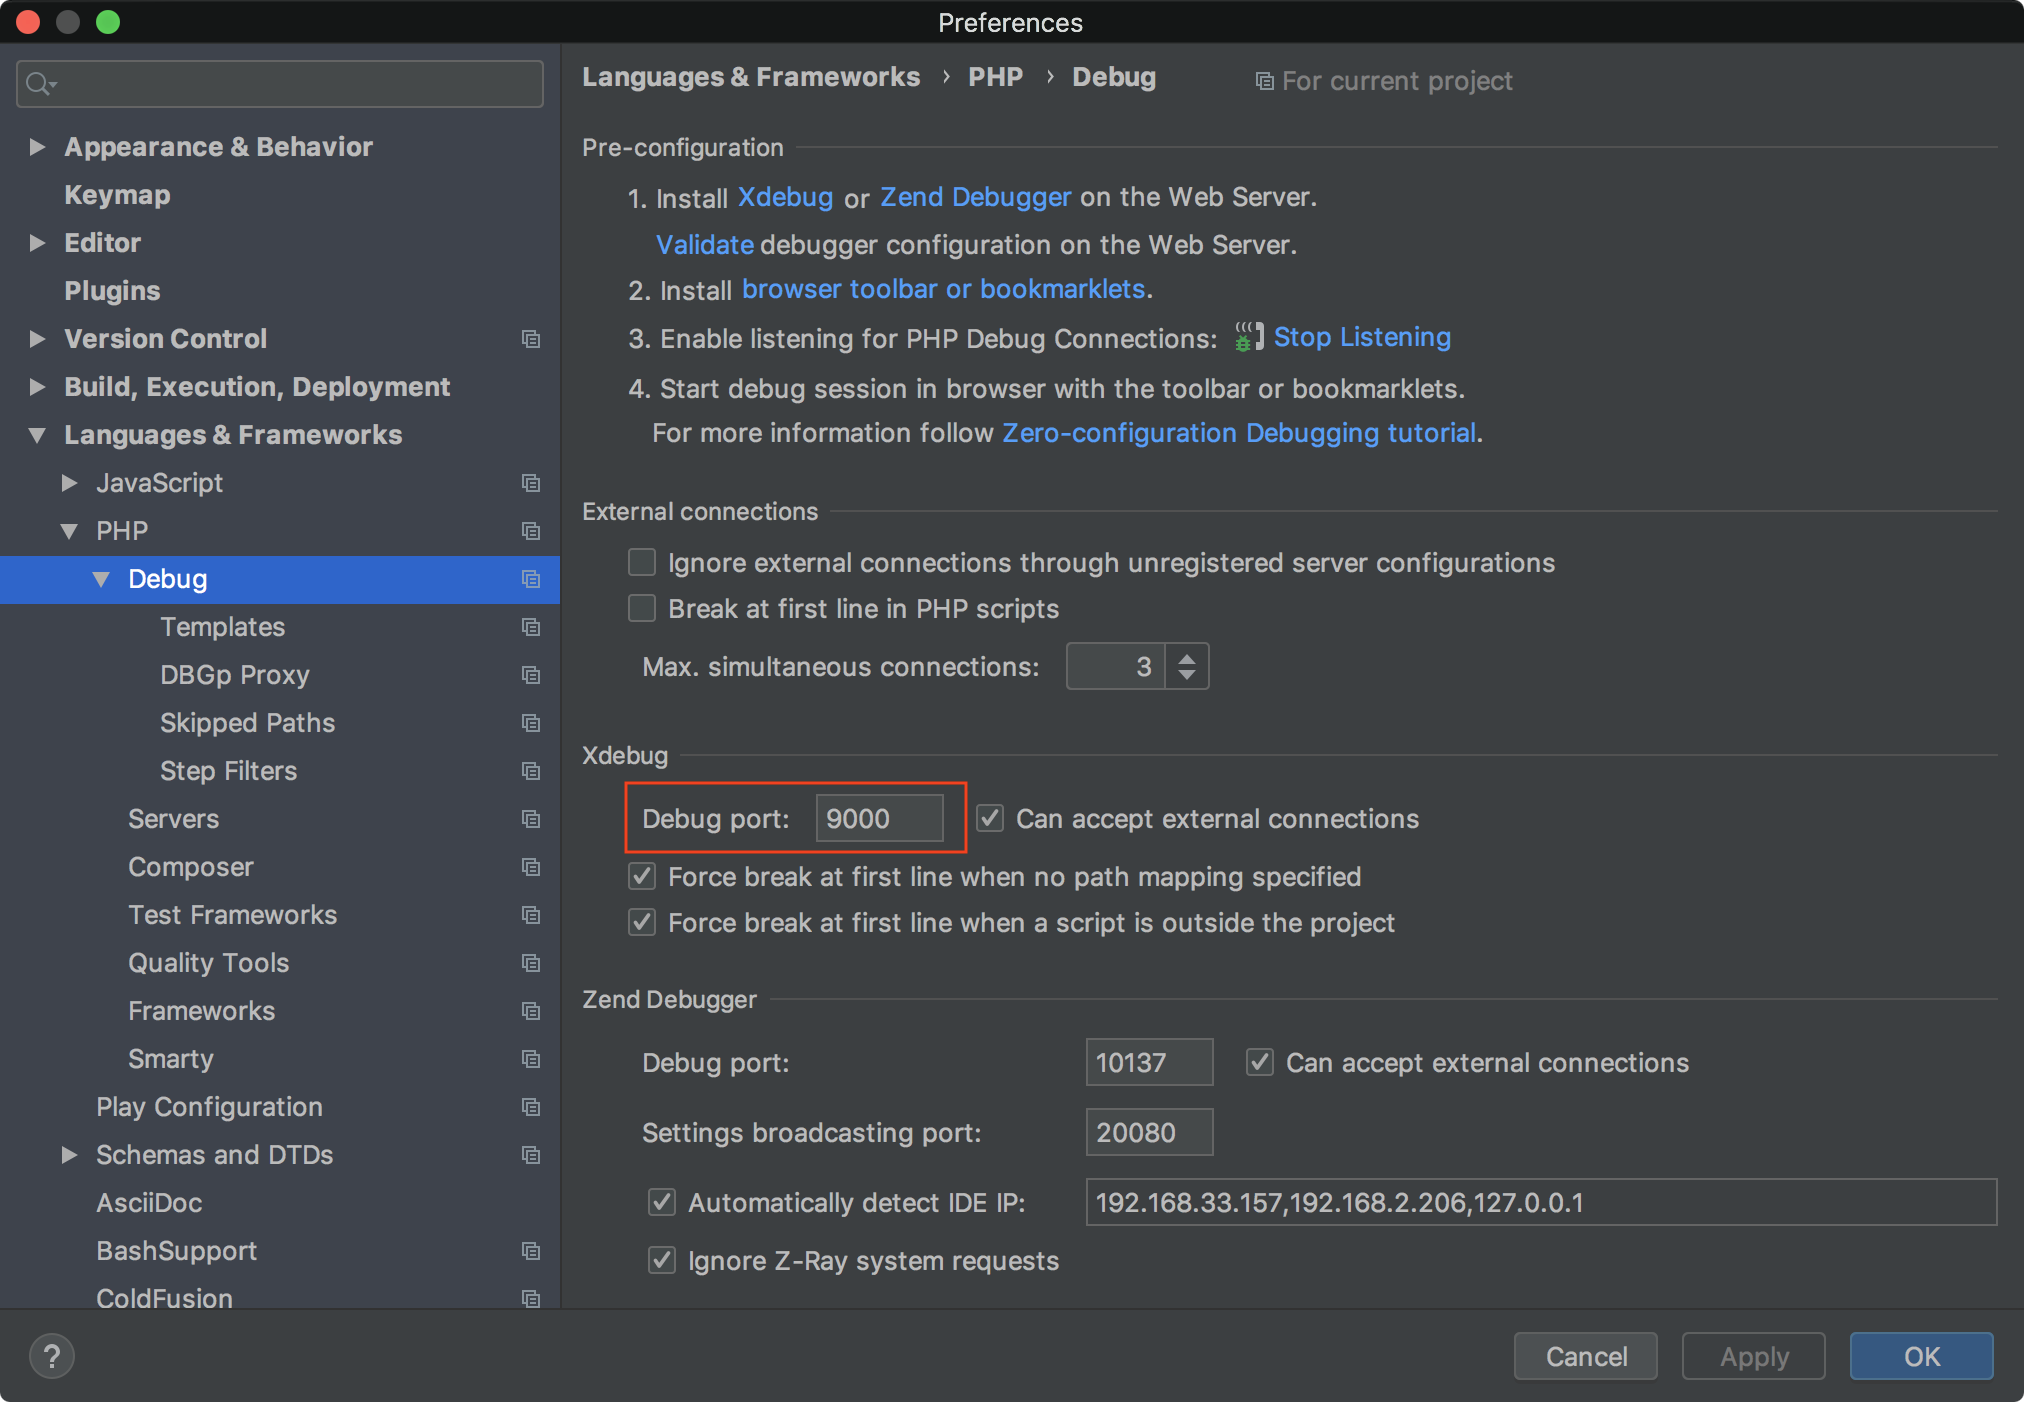Click the search magnifier icon
Viewport: 2024px width, 1402px height.
(38, 84)
